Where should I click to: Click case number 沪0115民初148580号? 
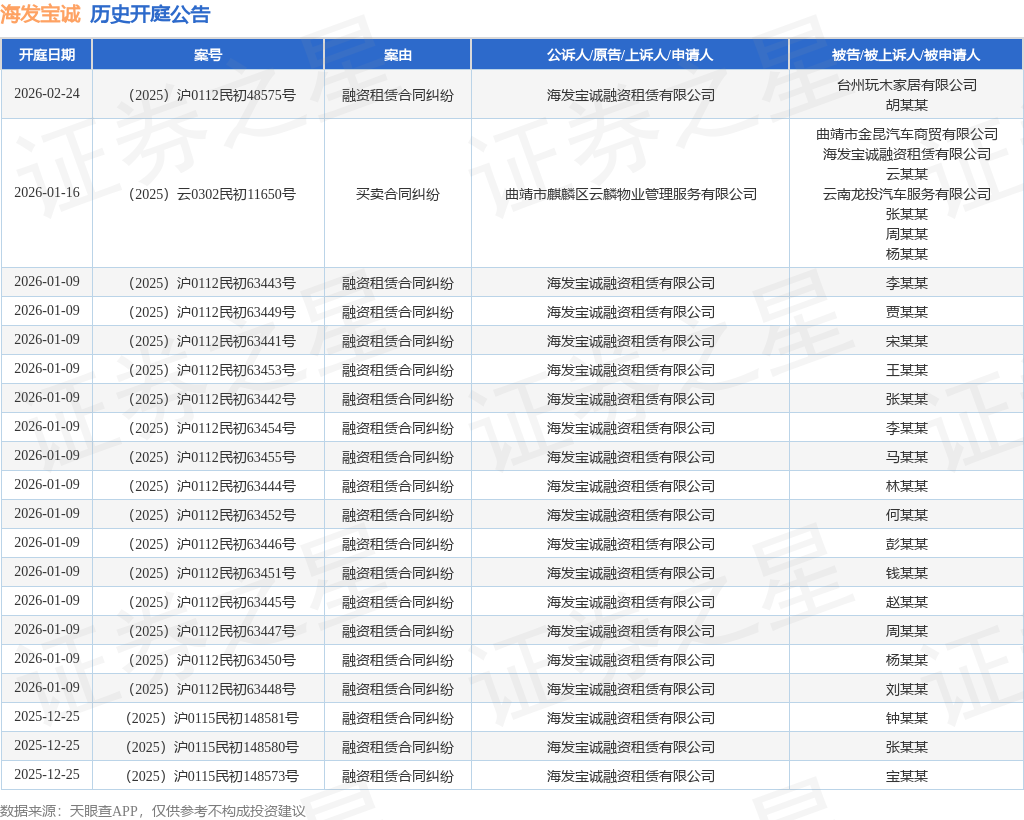point(212,748)
